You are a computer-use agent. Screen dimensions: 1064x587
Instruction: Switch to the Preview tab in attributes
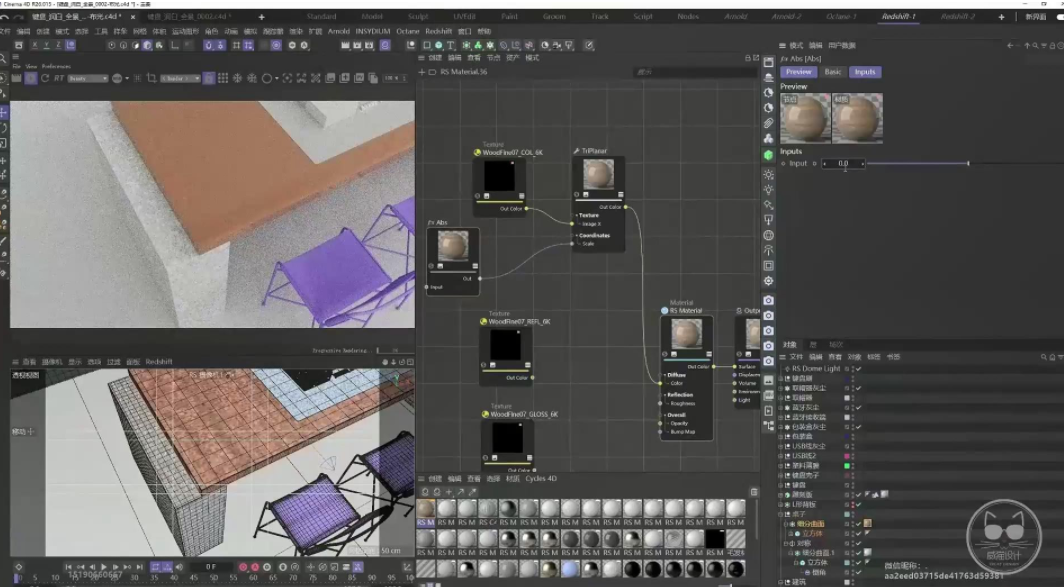(799, 72)
